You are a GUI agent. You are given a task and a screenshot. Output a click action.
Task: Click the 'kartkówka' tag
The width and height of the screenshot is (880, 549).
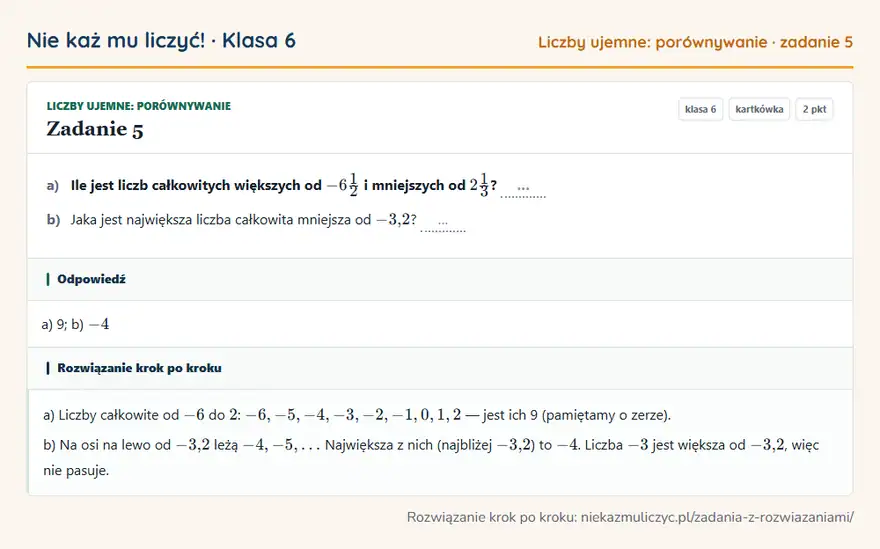[x=759, y=109]
